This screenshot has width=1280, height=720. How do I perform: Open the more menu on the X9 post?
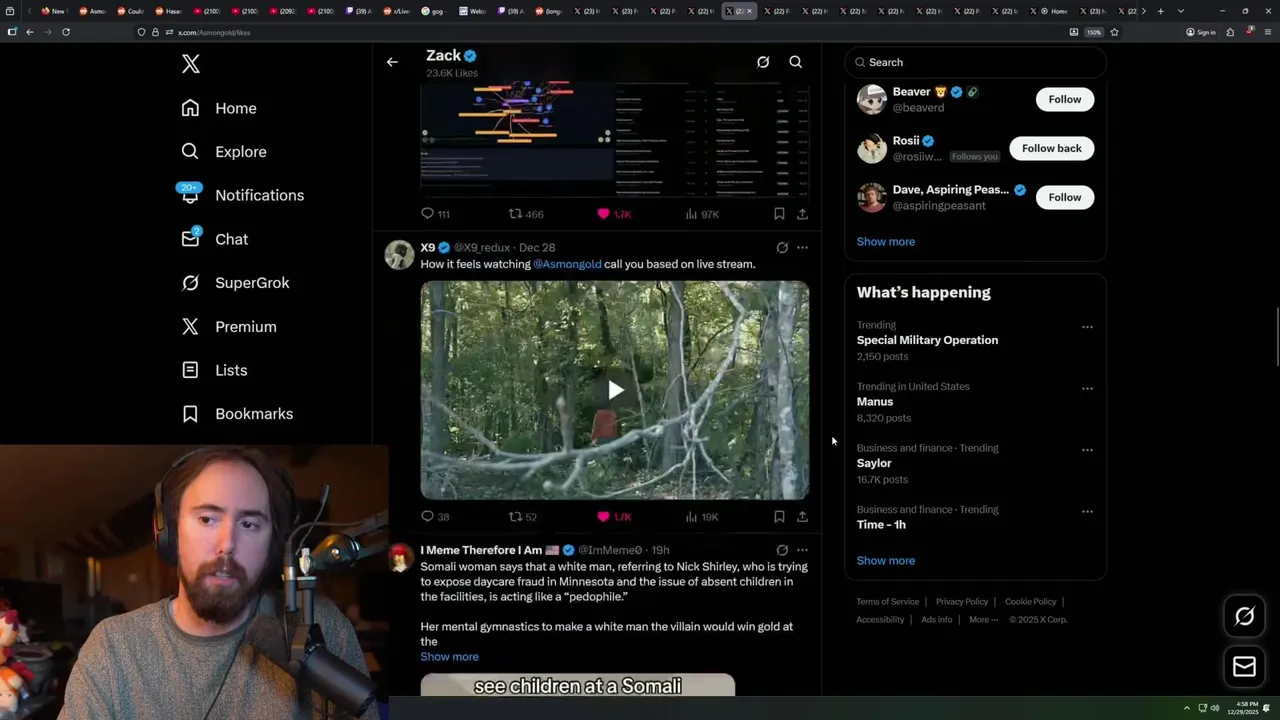pos(802,248)
